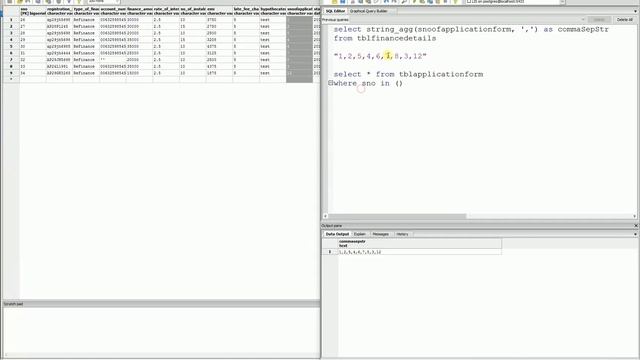Select the late_fee_charges column header
The width and height of the screenshot is (640, 360).
[x=246, y=11]
